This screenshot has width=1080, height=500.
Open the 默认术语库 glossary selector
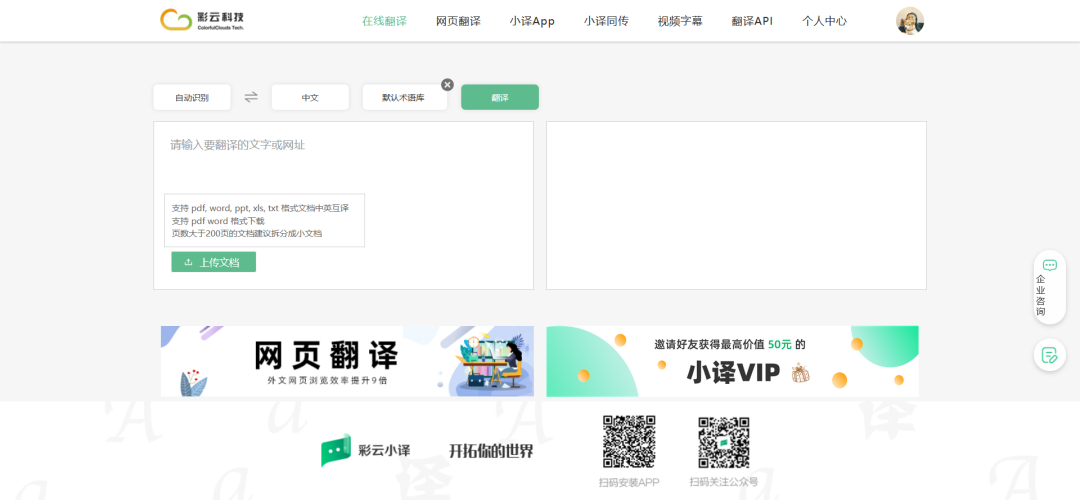click(404, 97)
